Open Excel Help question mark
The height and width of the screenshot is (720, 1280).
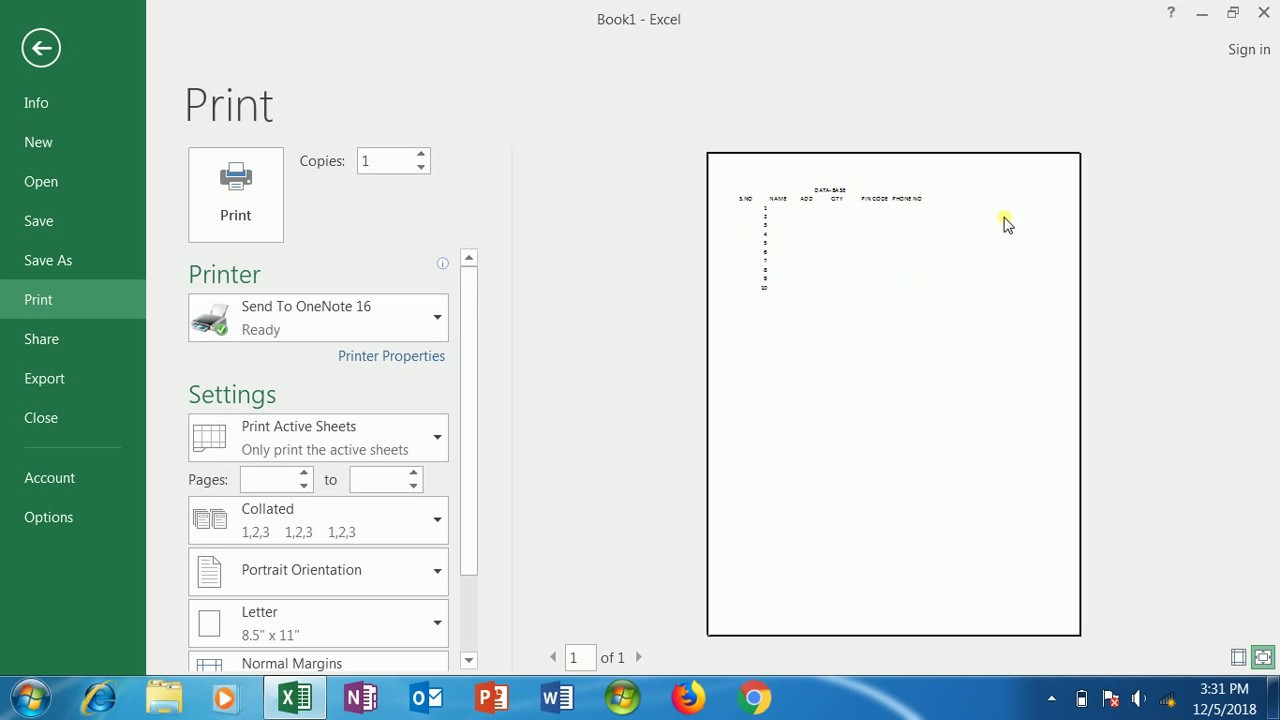pos(1171,13)
